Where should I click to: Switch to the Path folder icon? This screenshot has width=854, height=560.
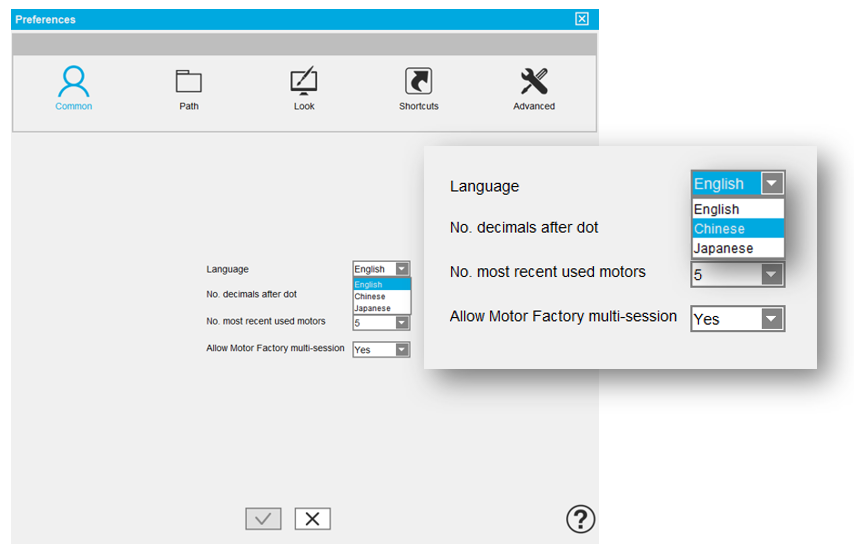[188, 82]
